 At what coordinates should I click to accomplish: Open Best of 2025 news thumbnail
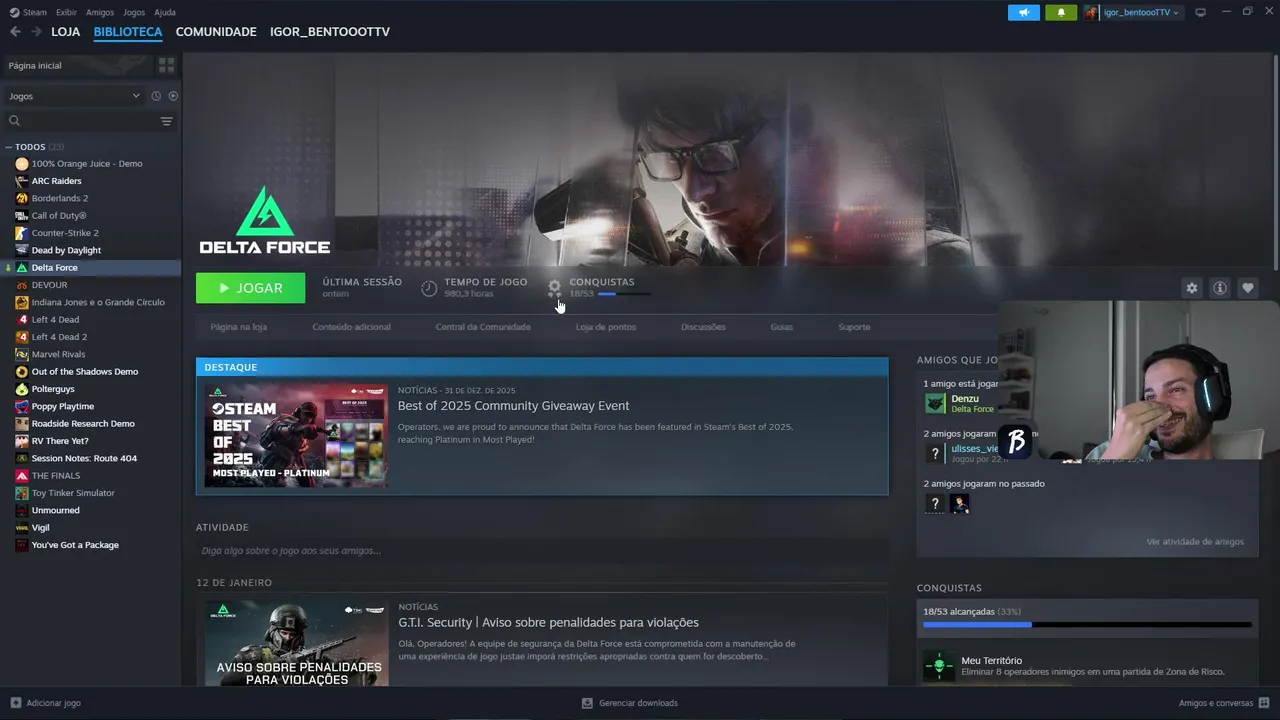click(x=296, y=436)
